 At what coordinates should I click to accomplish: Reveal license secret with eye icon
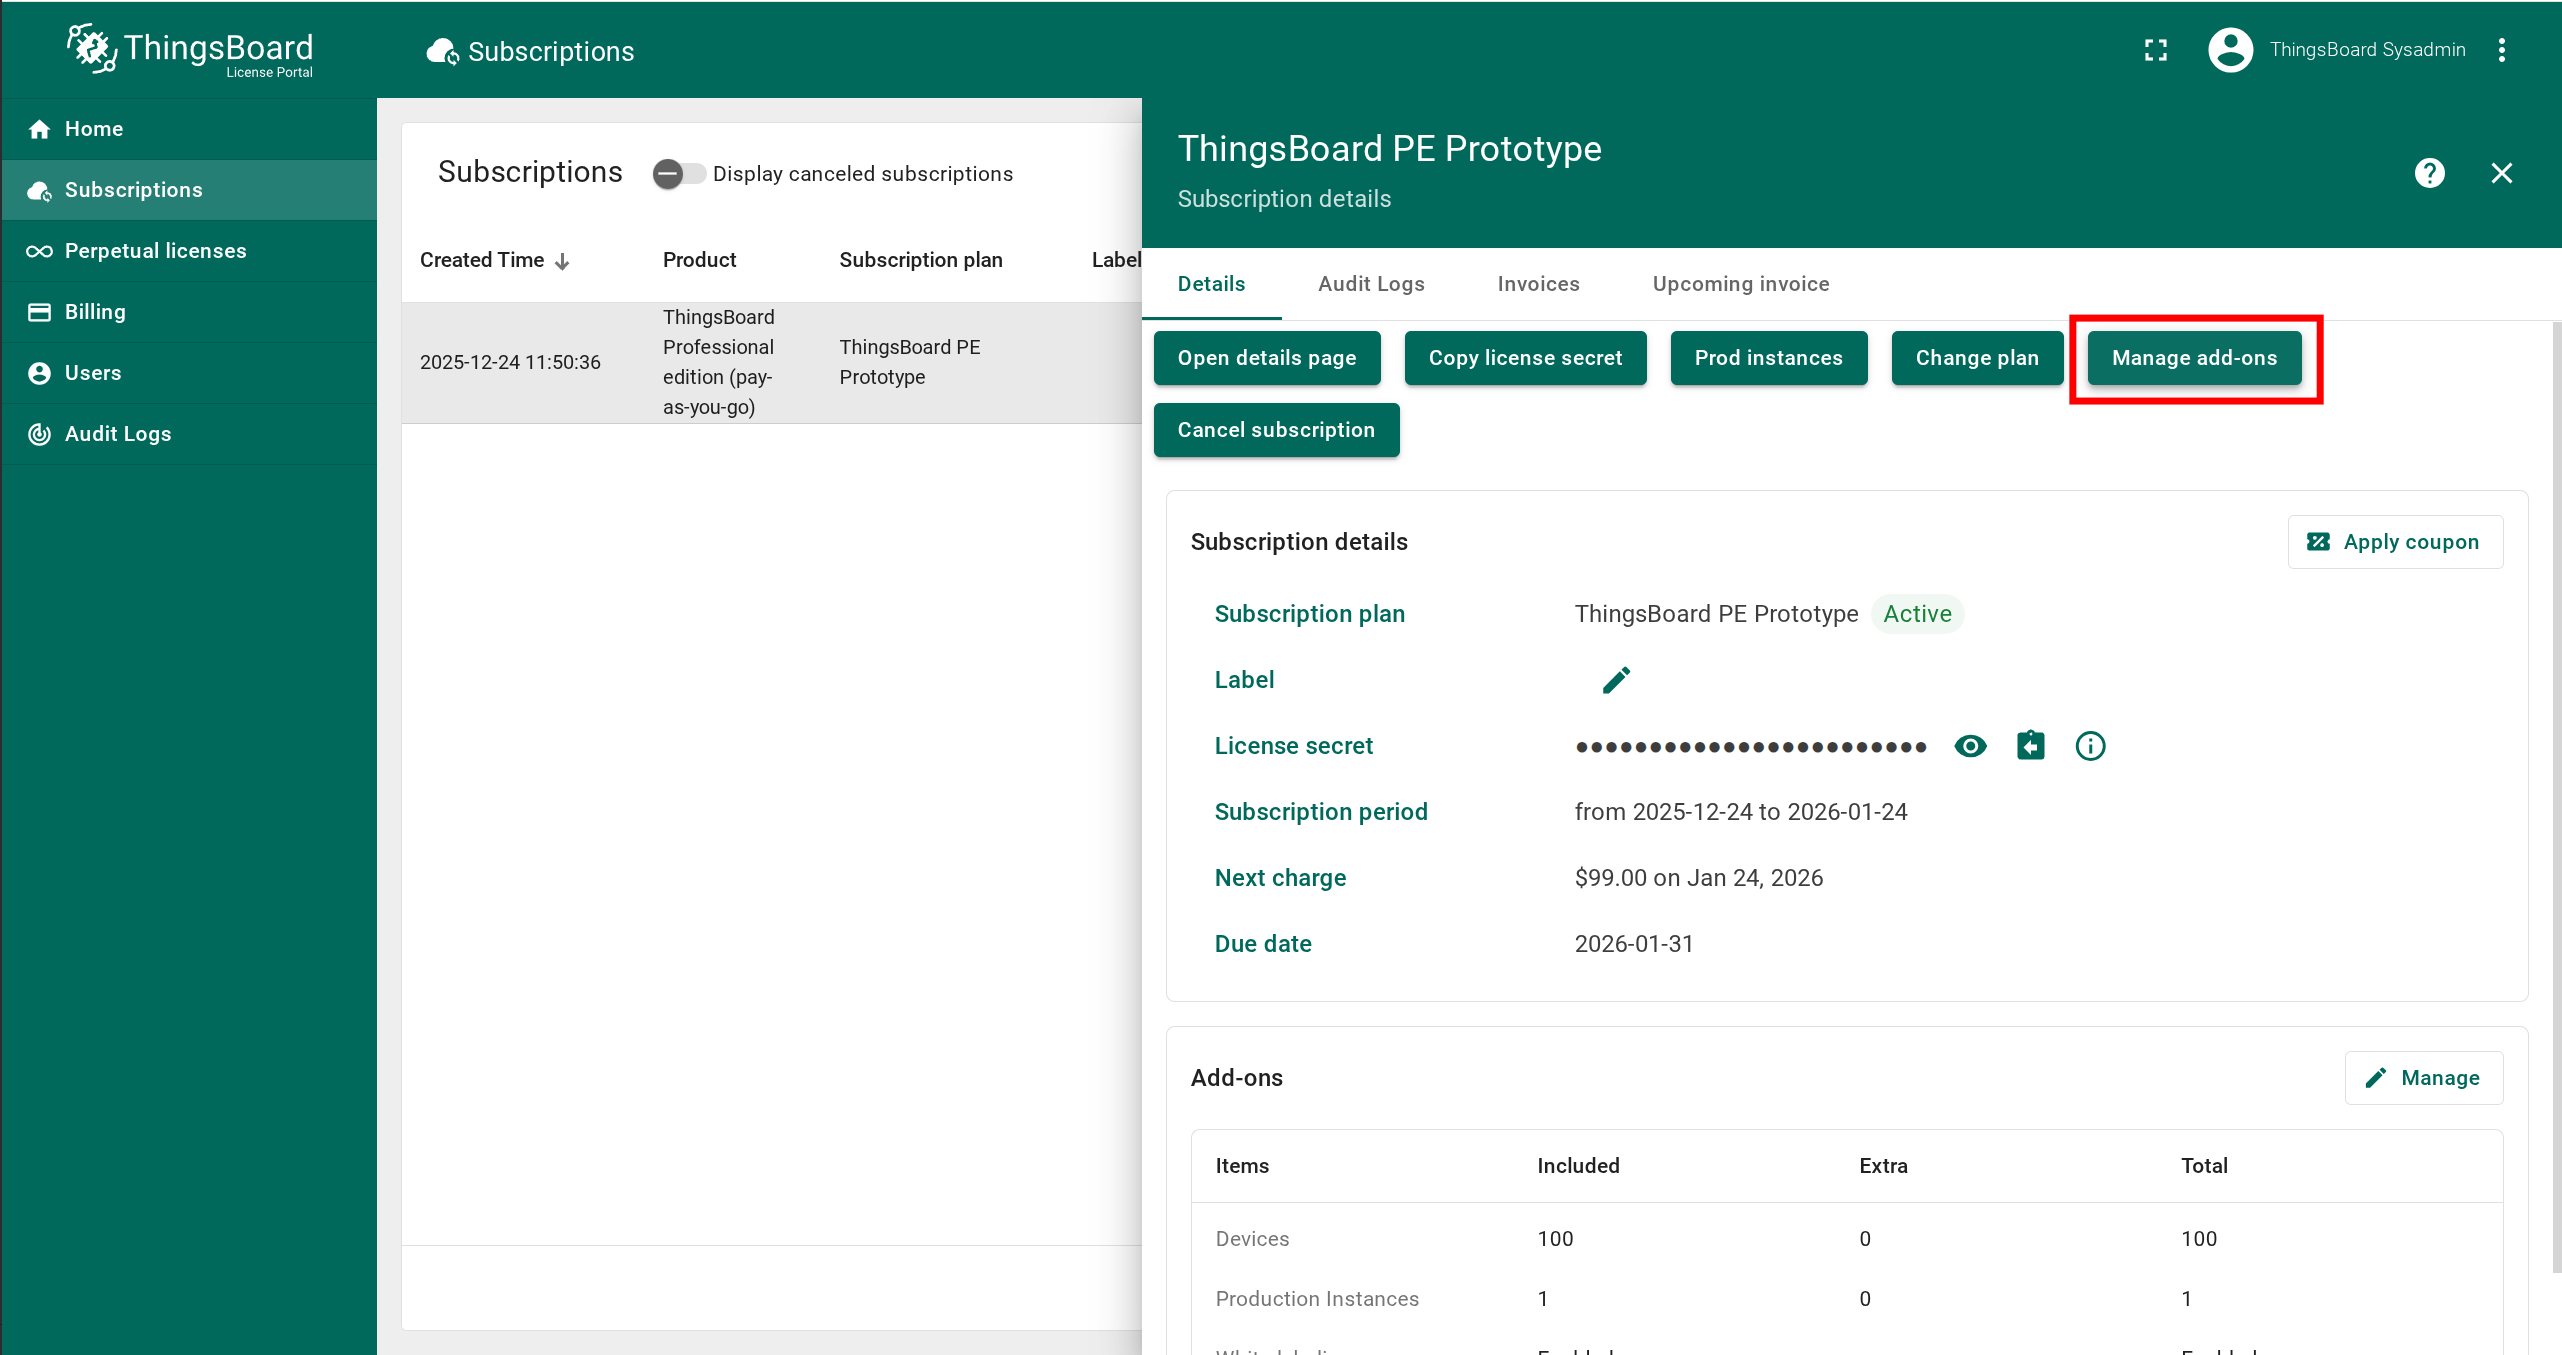[x=1970, y=746]
